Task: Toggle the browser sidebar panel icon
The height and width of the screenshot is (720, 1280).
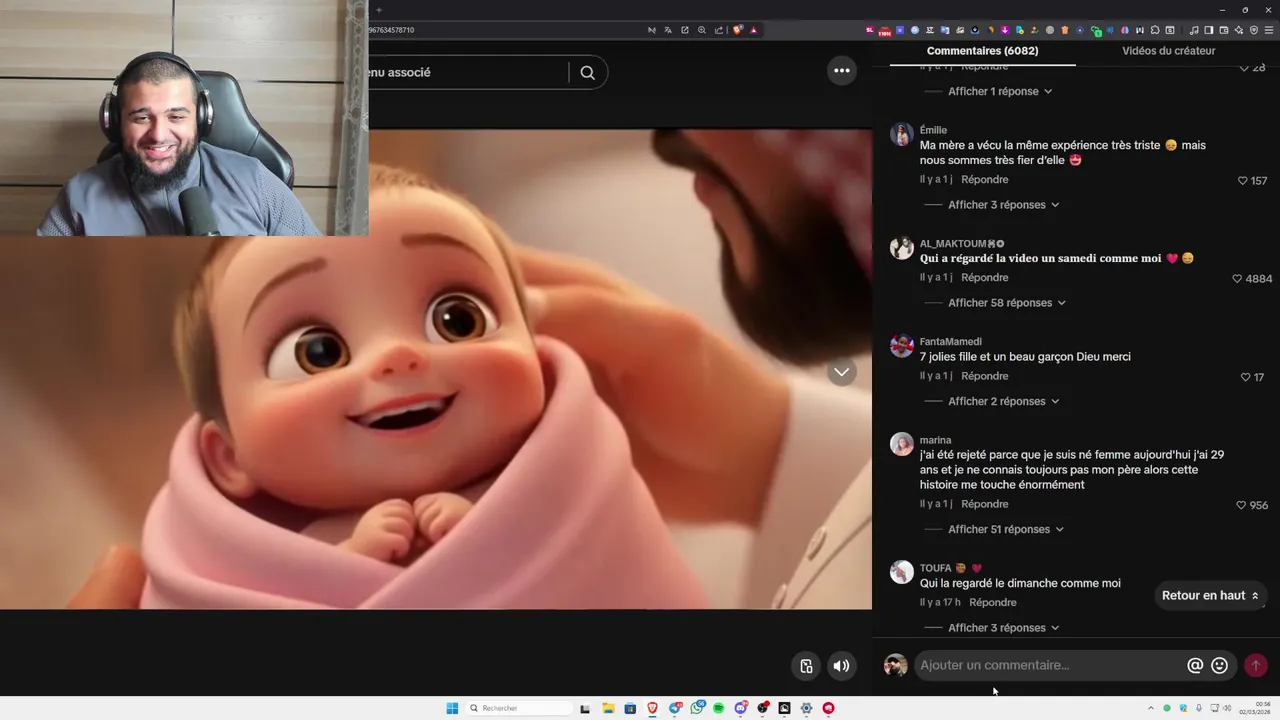Action: point(1208,30)
